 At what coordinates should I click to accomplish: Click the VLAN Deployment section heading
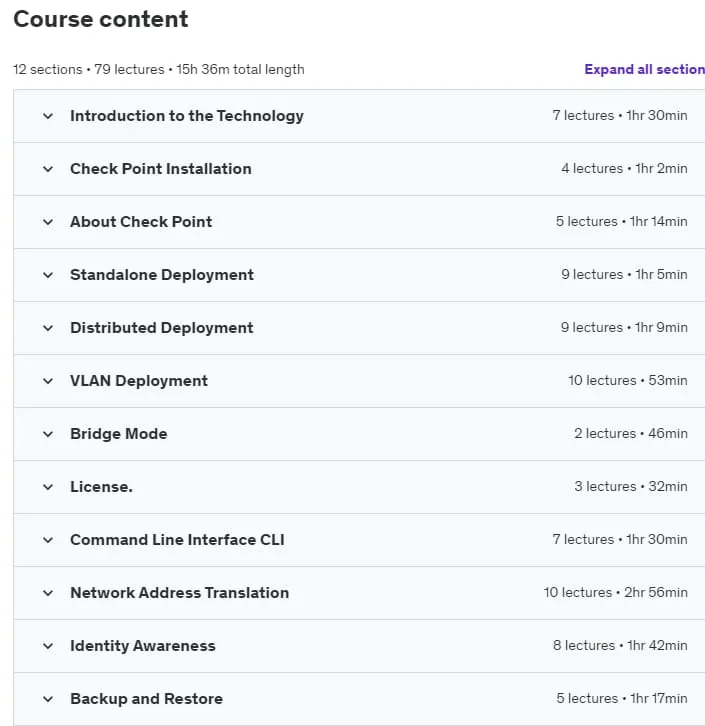pos(139,381)
